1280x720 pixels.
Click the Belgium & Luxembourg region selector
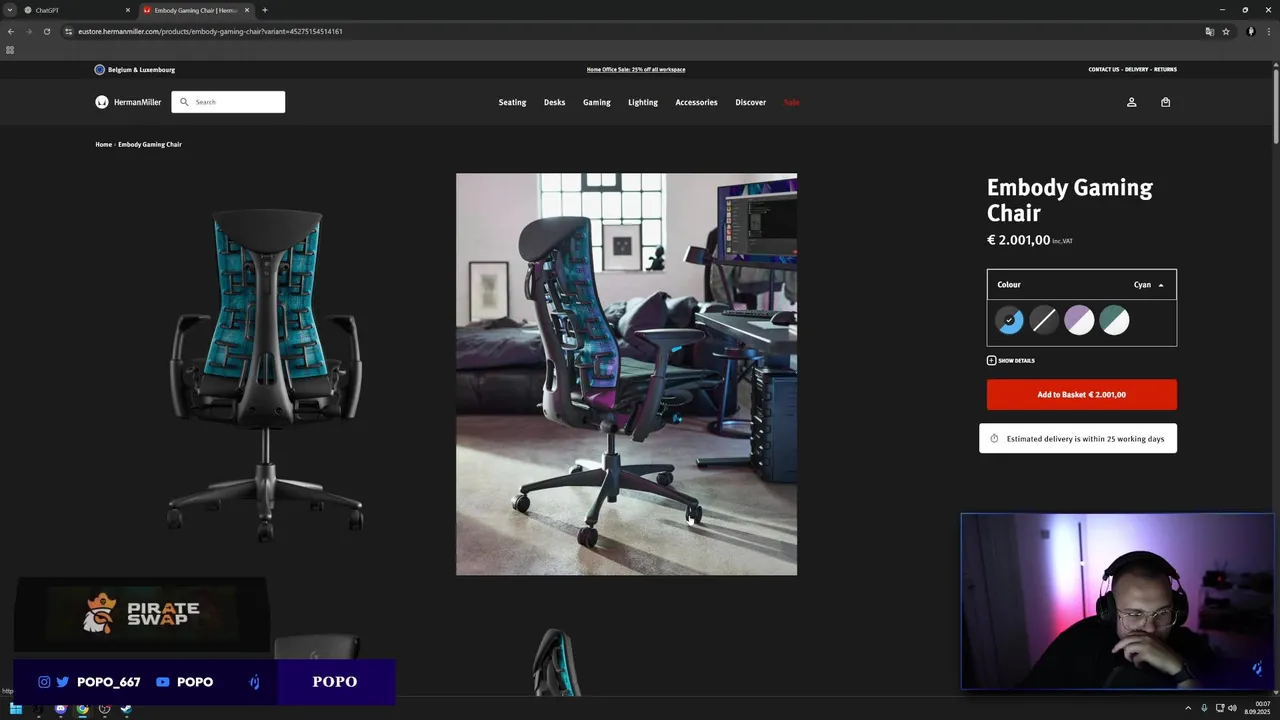pyautogui.click(x=135, y=70)
